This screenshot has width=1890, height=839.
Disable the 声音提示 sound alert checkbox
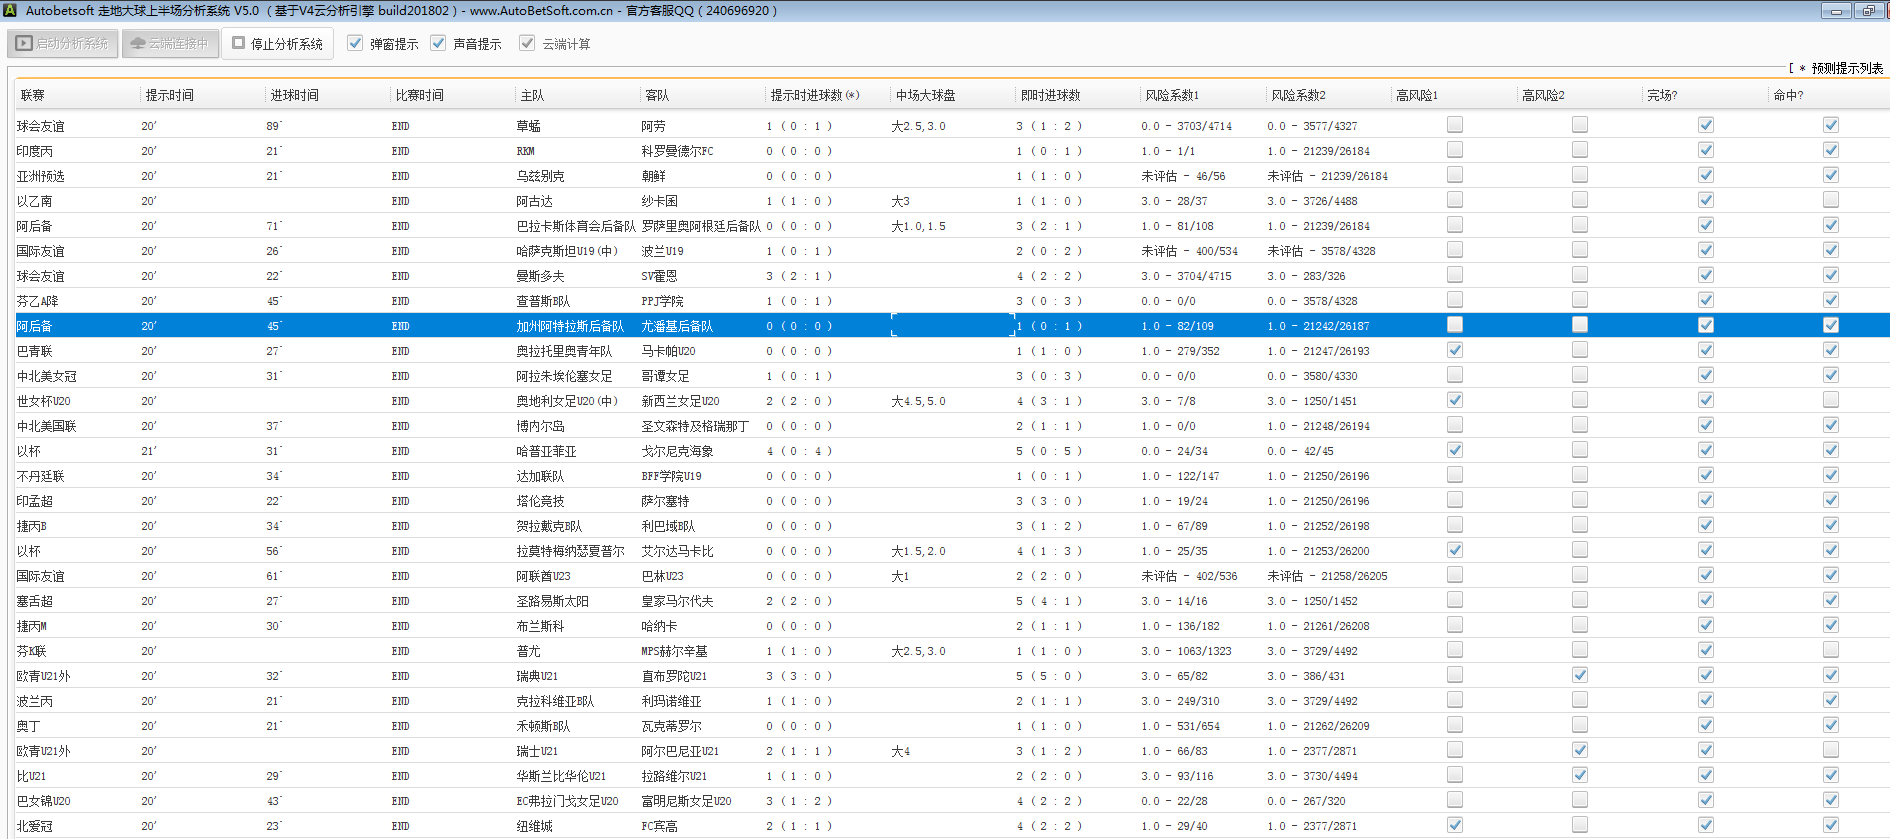[x=438, y=43]
